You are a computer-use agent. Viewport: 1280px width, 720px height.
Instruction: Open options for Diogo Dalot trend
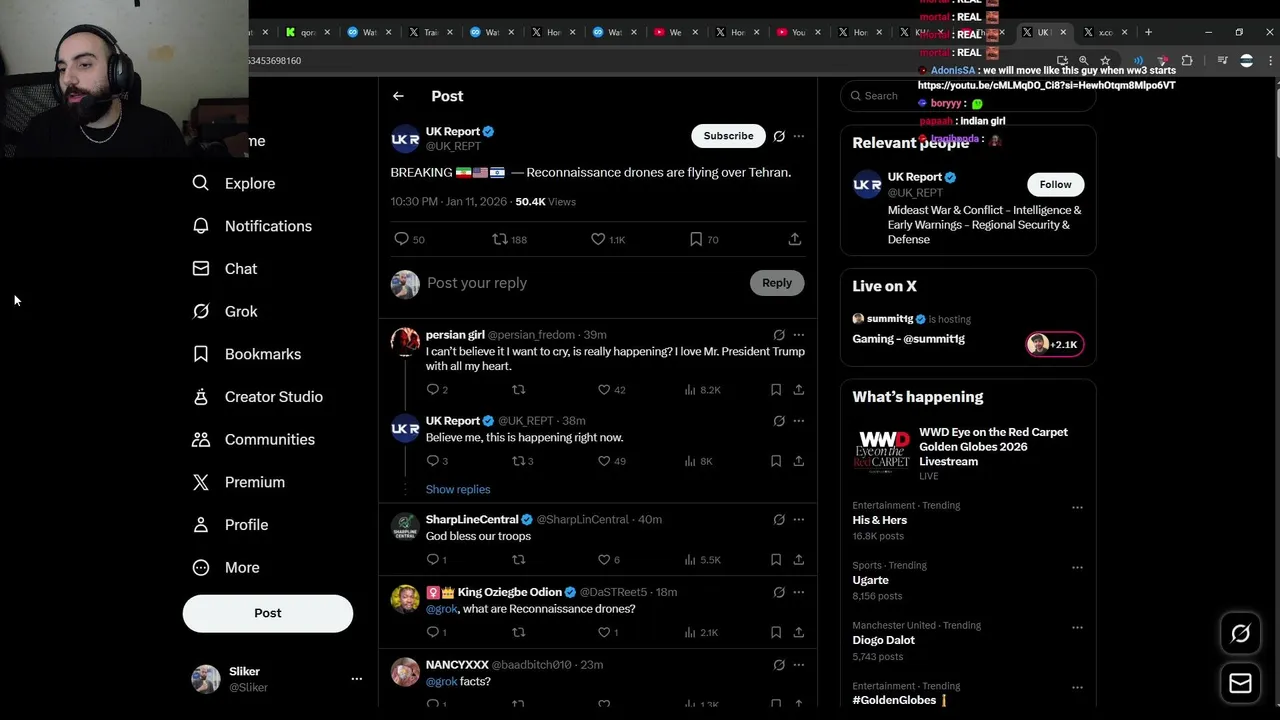point(1077,627)
